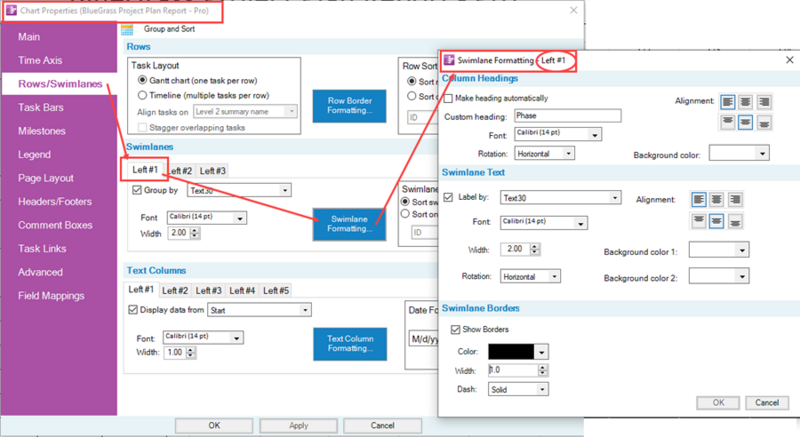Go to Time Axis settings

pyautogui.click(x=40, y=60)
